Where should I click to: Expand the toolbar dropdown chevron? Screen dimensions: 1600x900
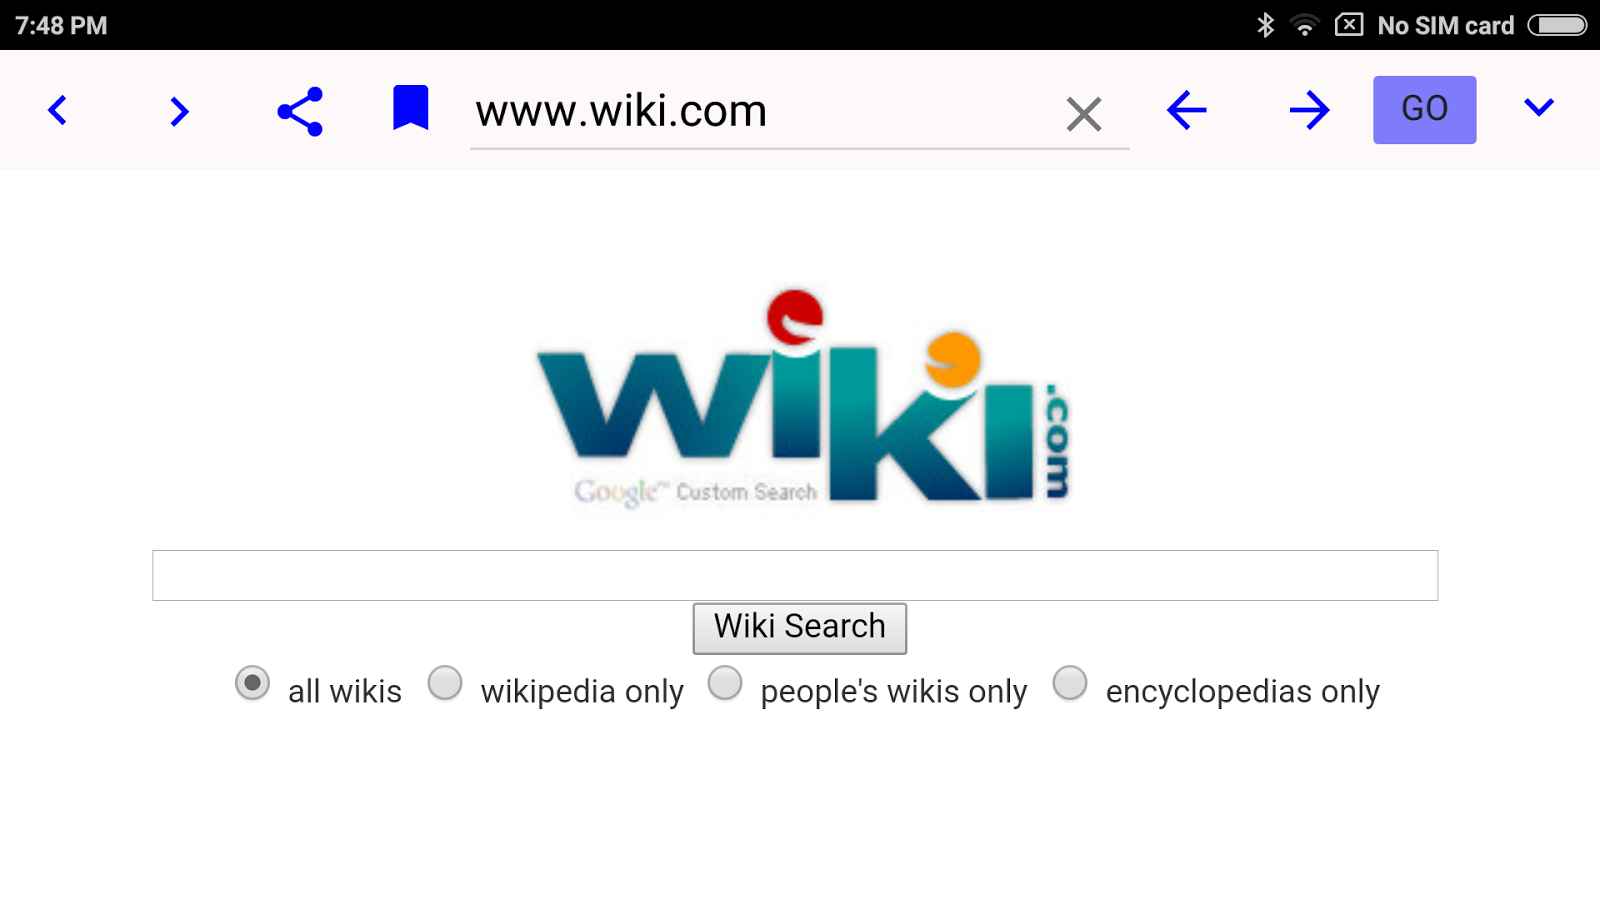(x=1539, y=107)
